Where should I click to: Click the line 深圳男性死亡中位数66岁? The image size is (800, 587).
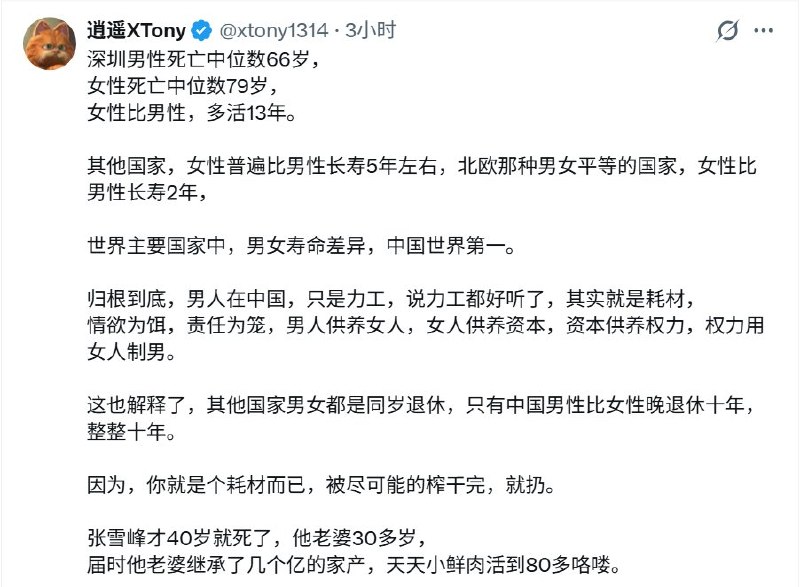coord(200,59)
